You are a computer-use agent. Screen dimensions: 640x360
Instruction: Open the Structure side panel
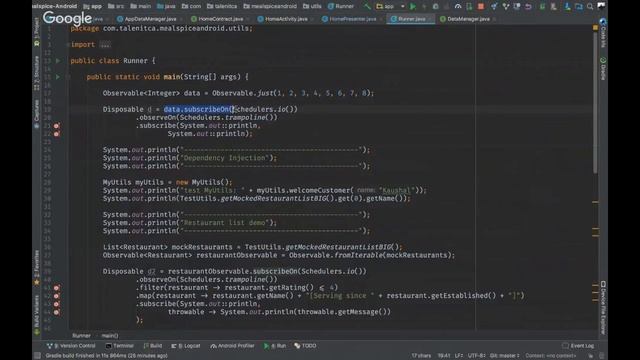[37, 73]
